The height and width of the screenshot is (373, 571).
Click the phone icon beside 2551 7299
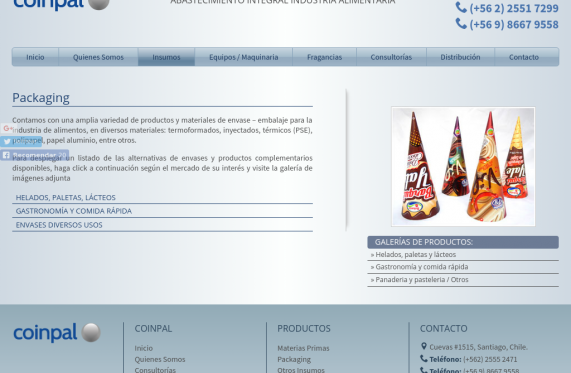(461, 7)
